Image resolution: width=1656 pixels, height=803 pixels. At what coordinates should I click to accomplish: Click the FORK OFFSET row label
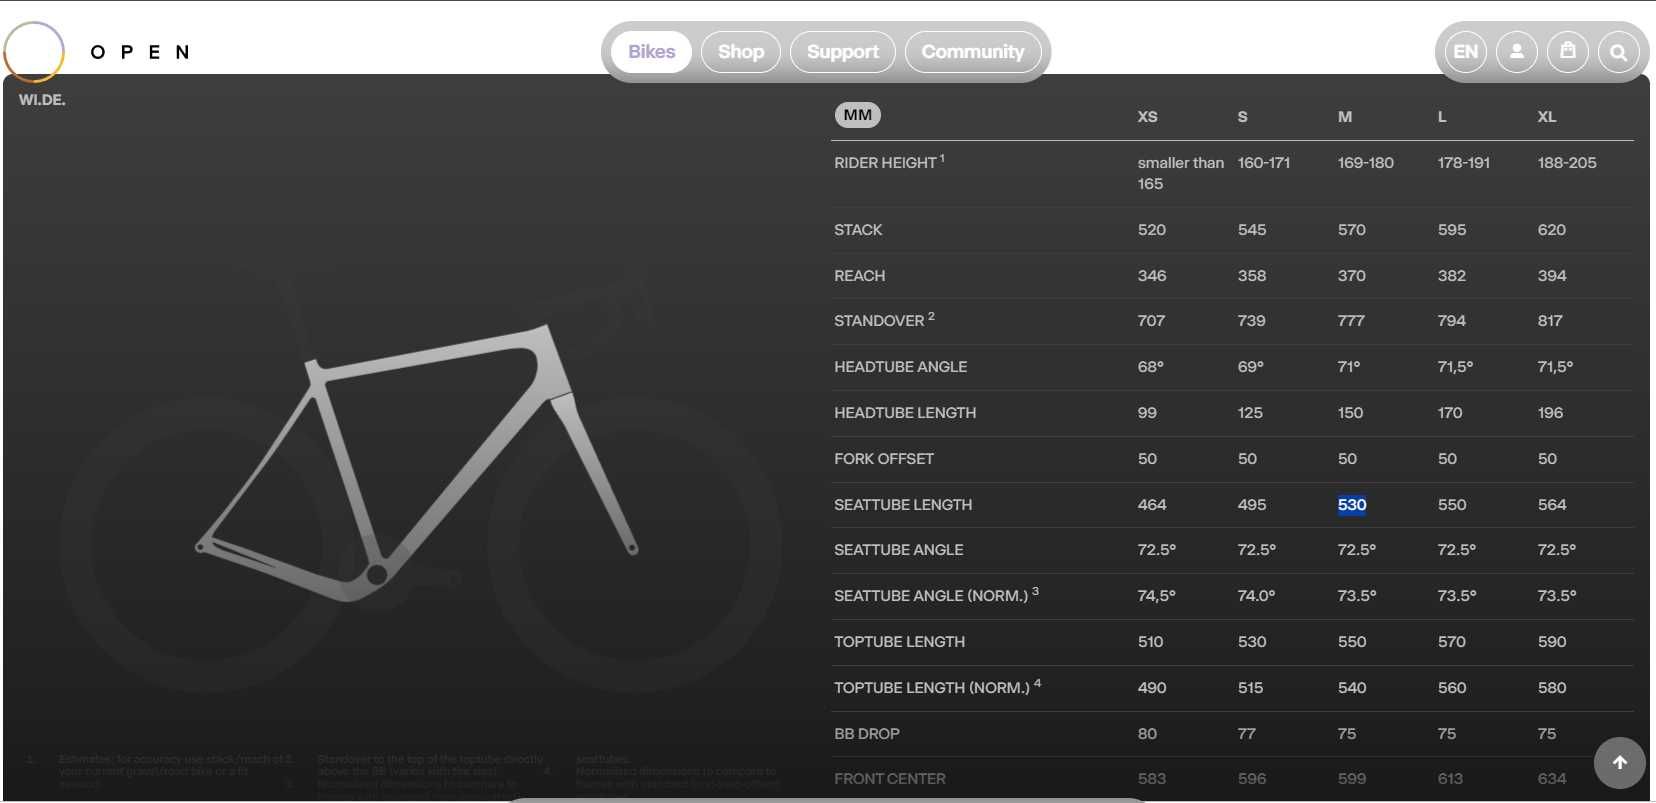[x=884, y=459]
